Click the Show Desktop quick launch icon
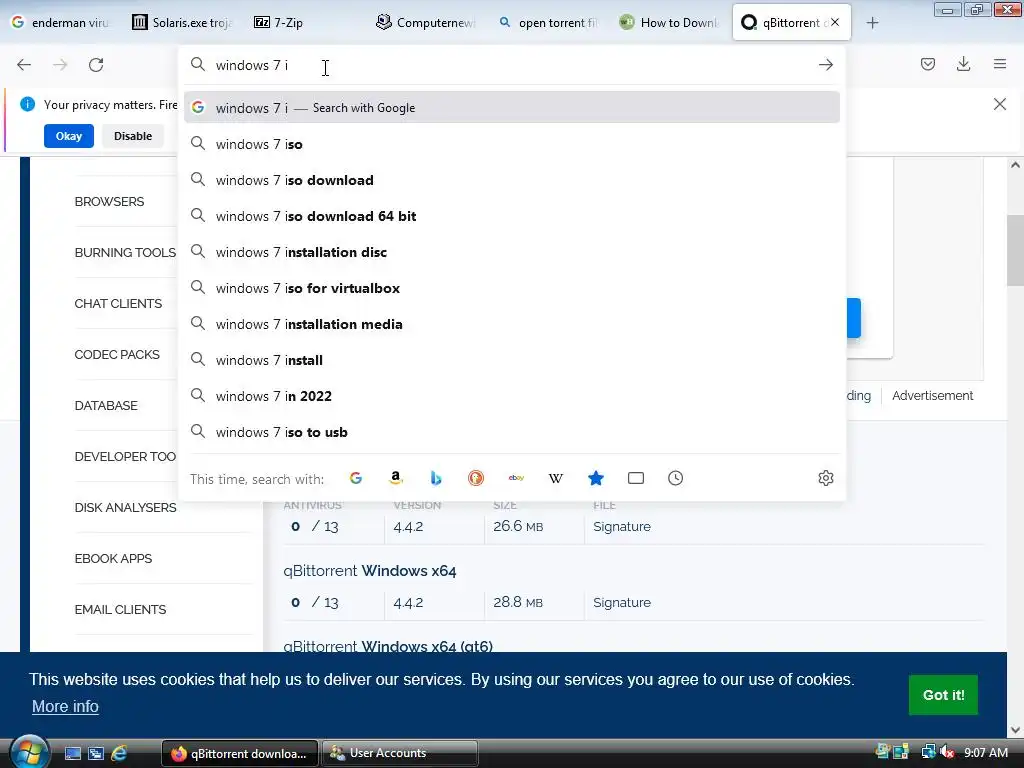 tap(72, 754)
